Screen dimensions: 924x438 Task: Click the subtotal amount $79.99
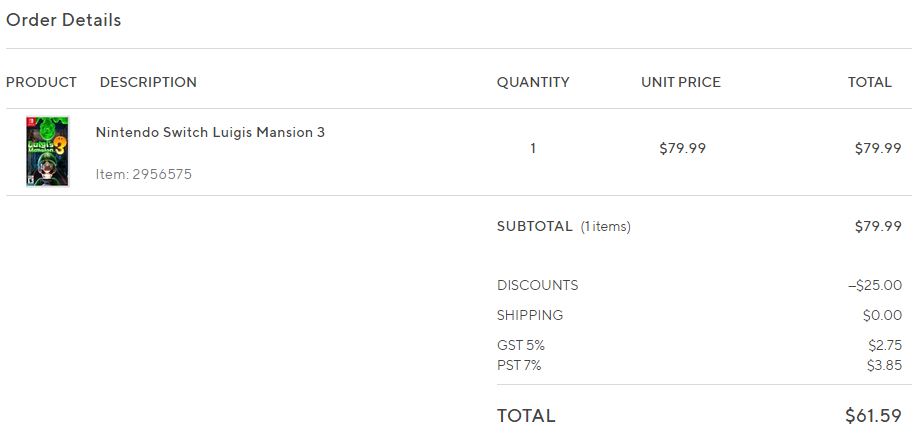(877, 226)
